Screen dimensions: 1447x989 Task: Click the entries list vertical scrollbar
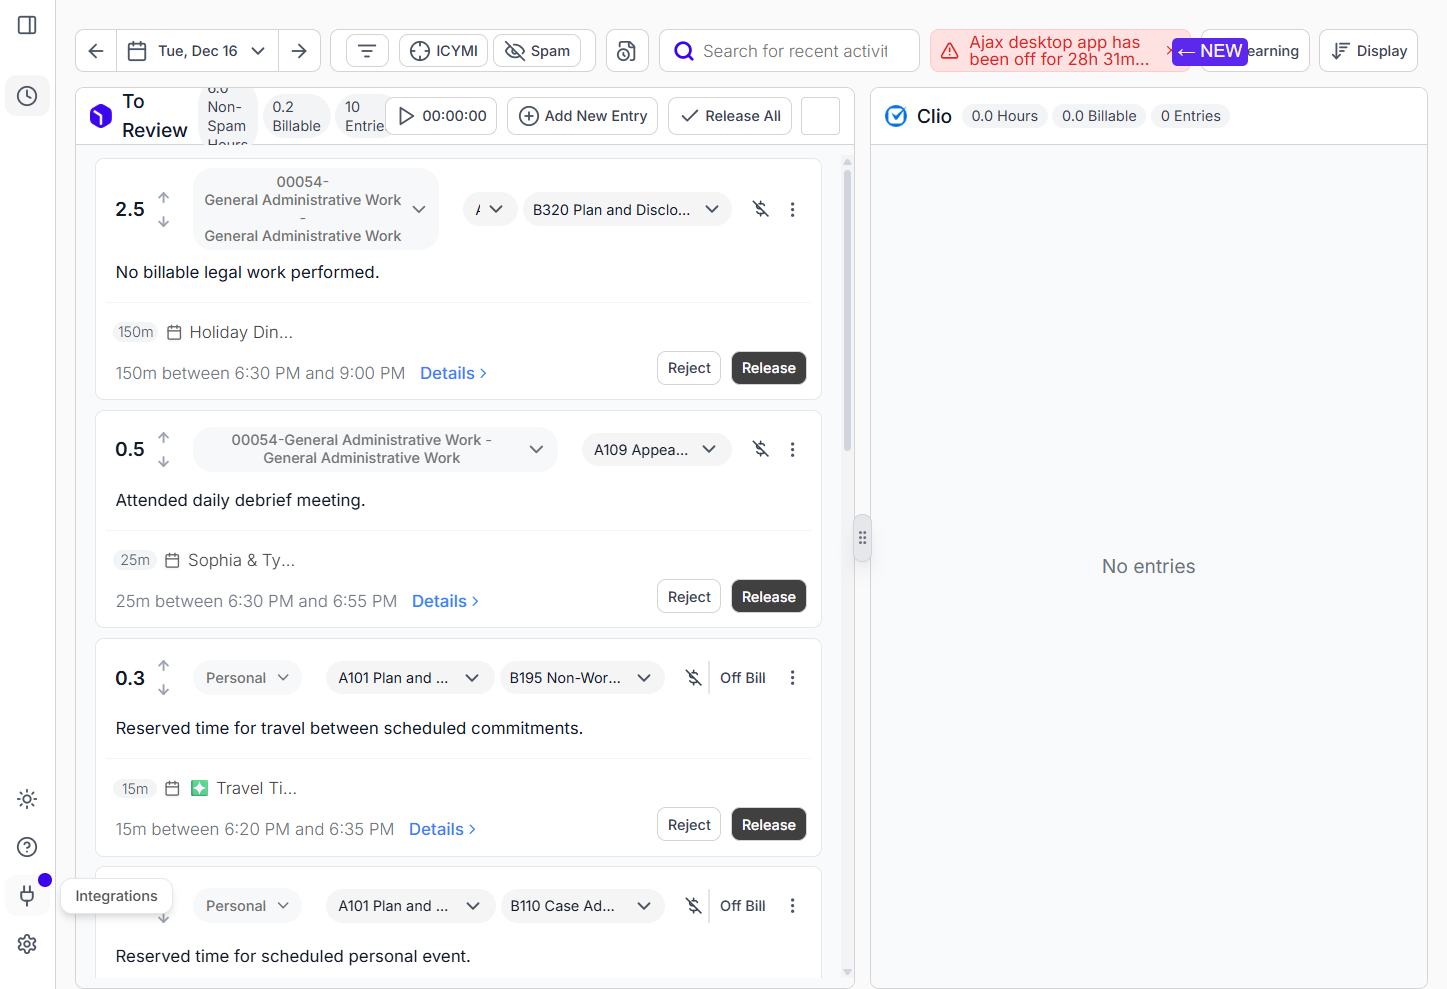(847, 312)
